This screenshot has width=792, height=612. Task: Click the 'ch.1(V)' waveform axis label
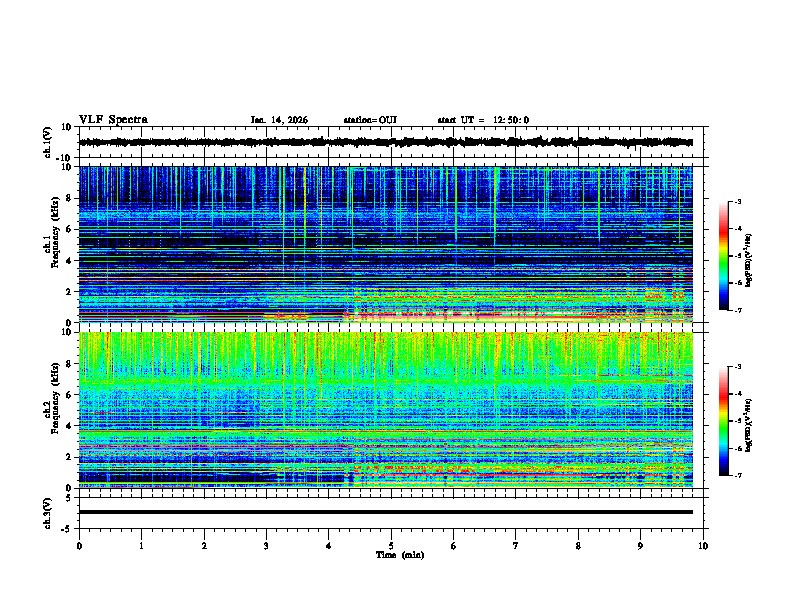point(48,142)
